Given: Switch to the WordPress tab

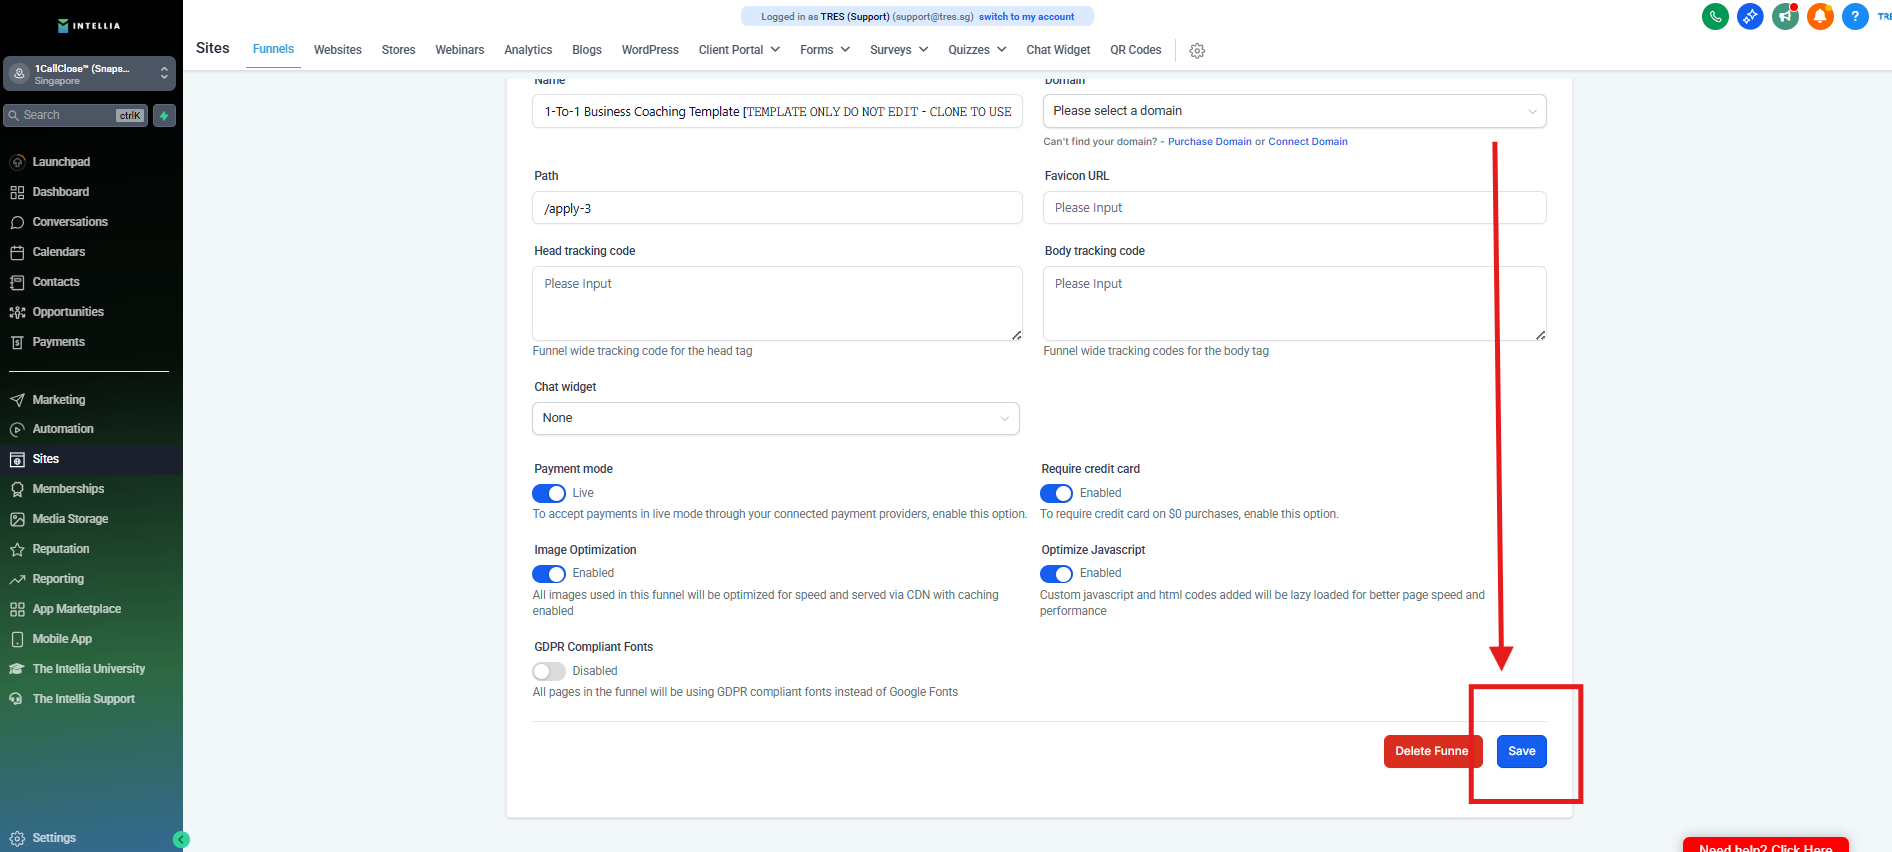Looking at the screenshot, I should [x=650, y=50].
